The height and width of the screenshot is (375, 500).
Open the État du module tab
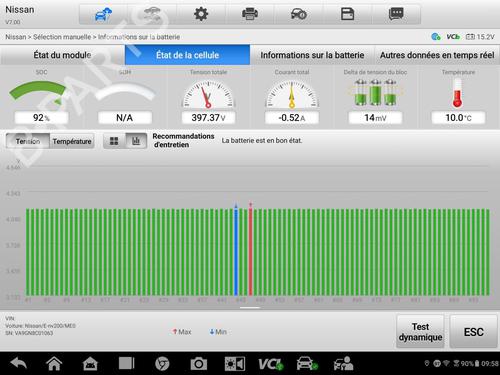point(62,55)
